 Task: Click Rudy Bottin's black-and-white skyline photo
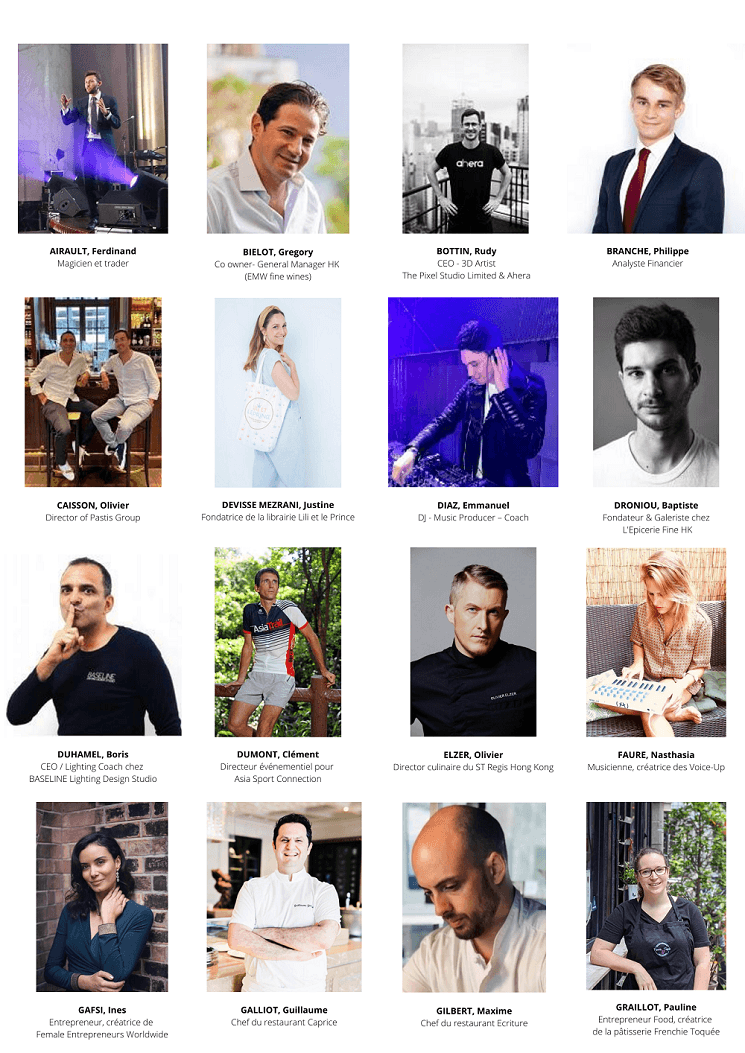click(466, 138)
